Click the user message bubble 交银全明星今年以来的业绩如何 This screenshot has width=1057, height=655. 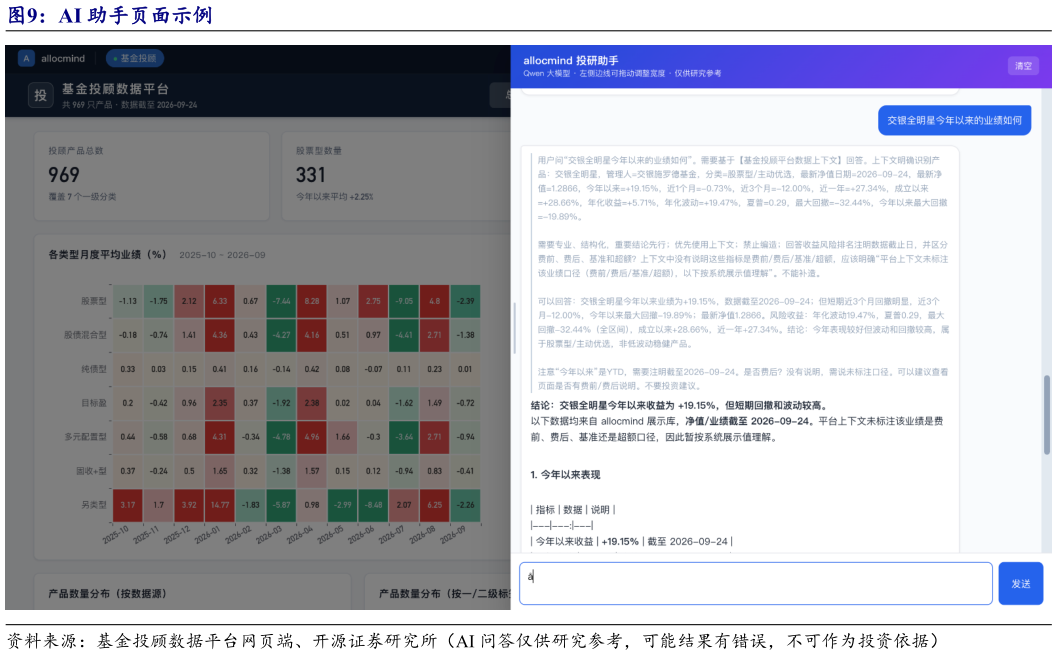pos(955,120)
